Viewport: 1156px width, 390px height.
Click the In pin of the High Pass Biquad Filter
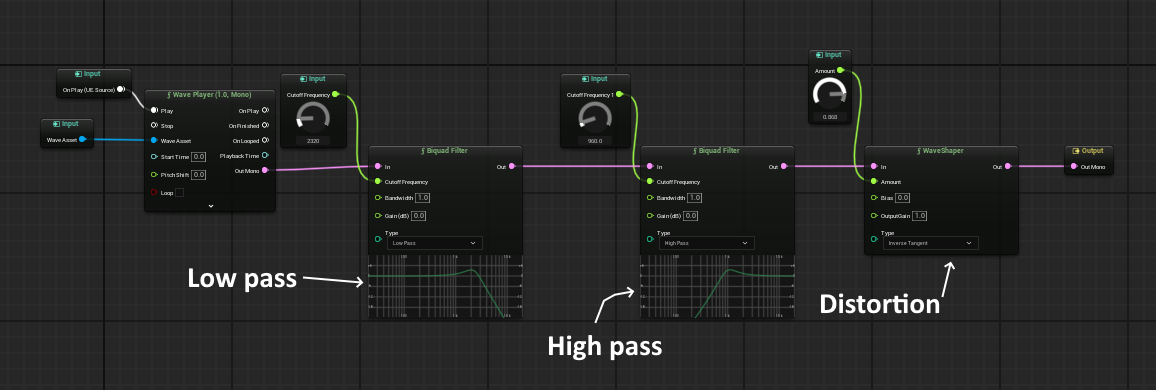pyautogui.click(x=650, y=167)
